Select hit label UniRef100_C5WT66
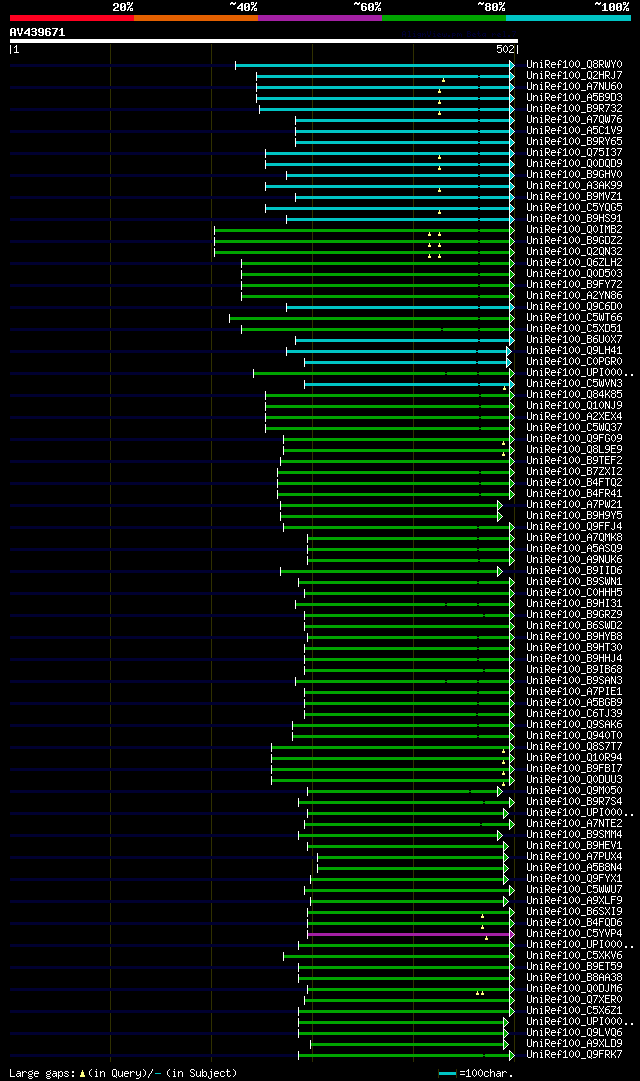The width and height of the screenshot is (640, 1081). (x=574, y=319)
